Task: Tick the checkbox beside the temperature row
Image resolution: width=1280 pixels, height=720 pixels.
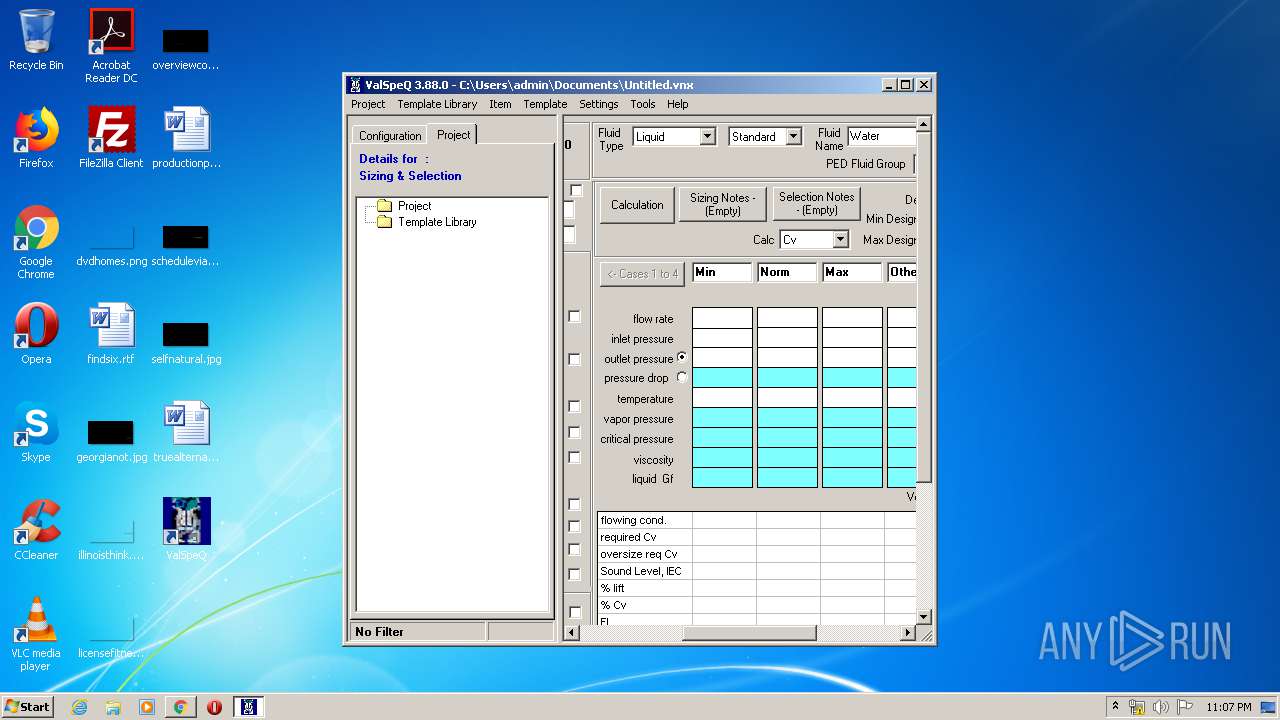Action: [x=574, y=406]
